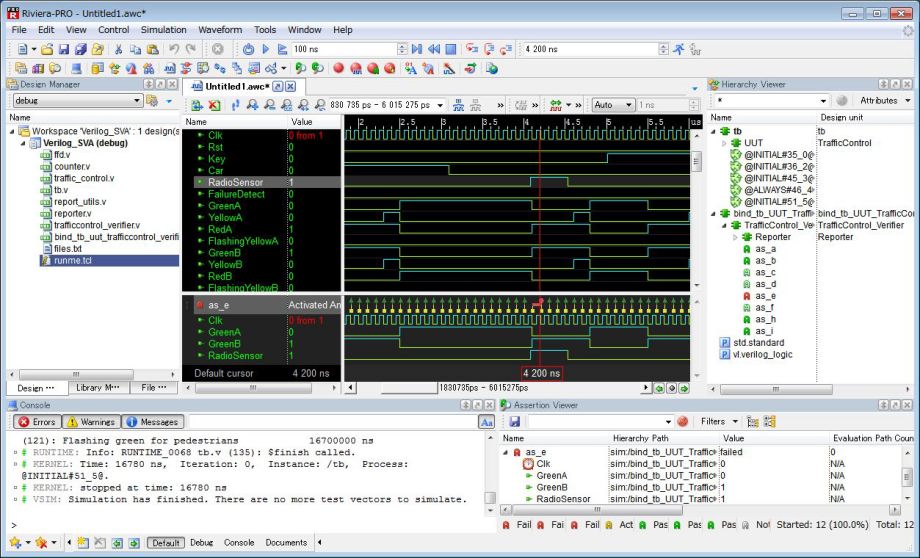Viewport: 920px width, 558px height.
Task: Click the Restart simulation icon
Action: (x=248, y=49)
